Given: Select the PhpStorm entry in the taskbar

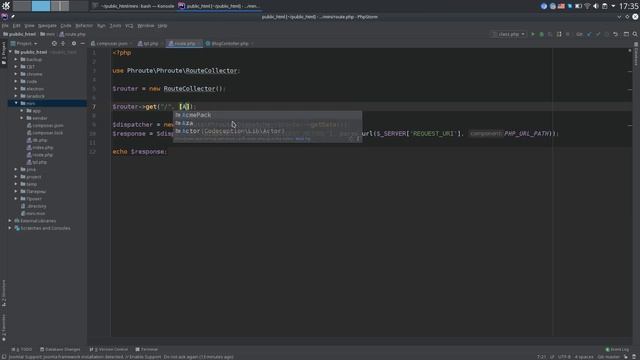Looking at the screenshot, I should point(219,6).
